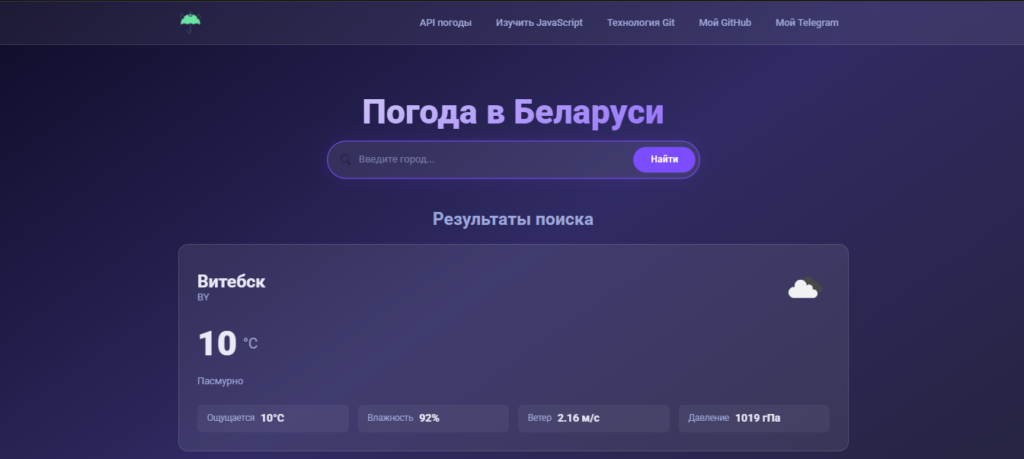Click the Результаты поиска heading
The height and width of the screenshot is (459, 1024).
click(513, 219)
